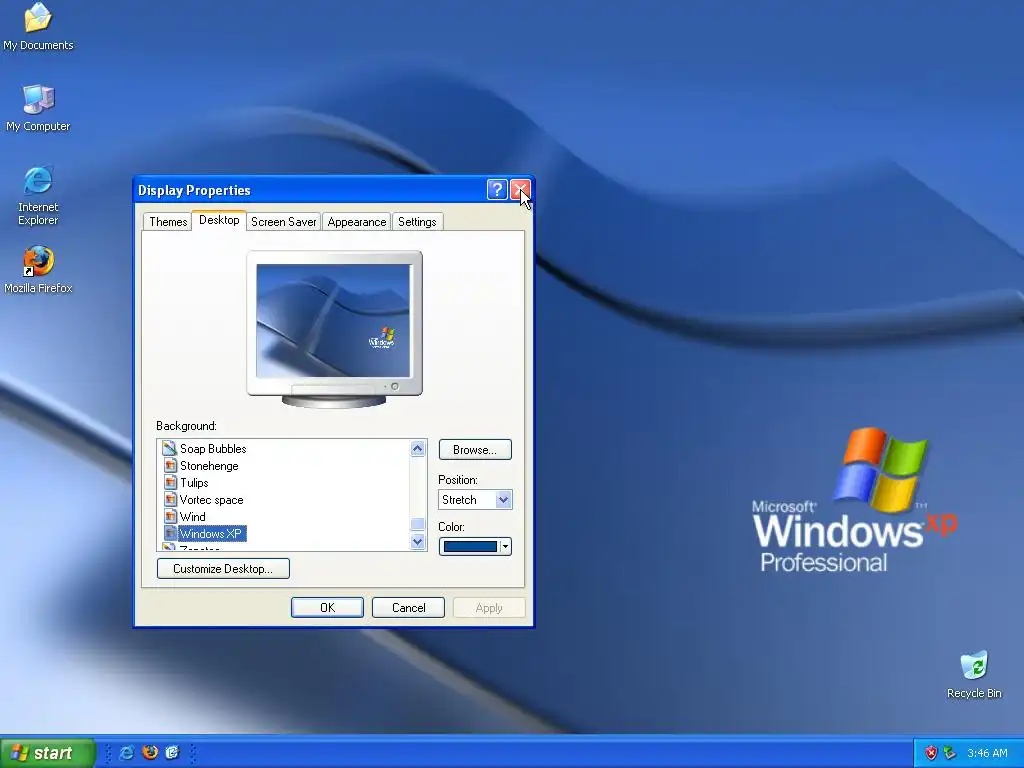Click the red security shield tray icon
1024x768 pixels.
click(x=931, y=753)
